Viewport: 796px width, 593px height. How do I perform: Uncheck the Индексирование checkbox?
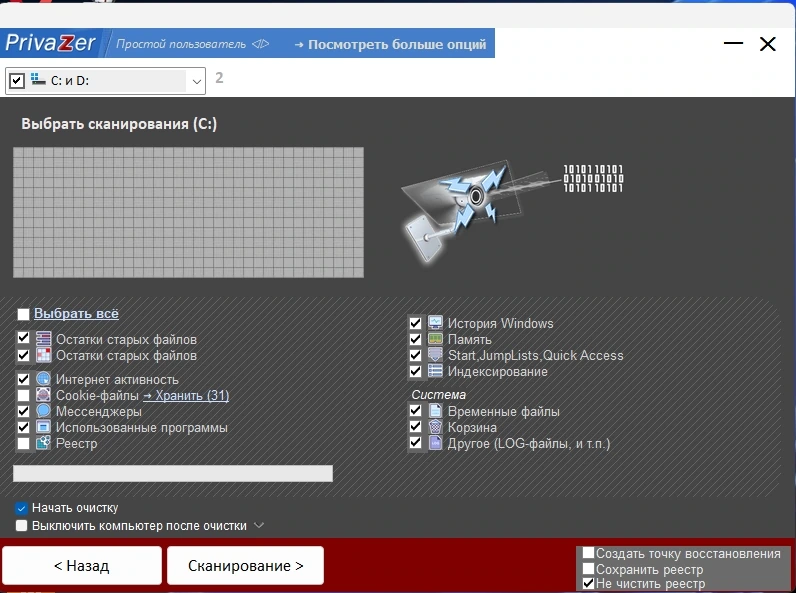(415, 371)
